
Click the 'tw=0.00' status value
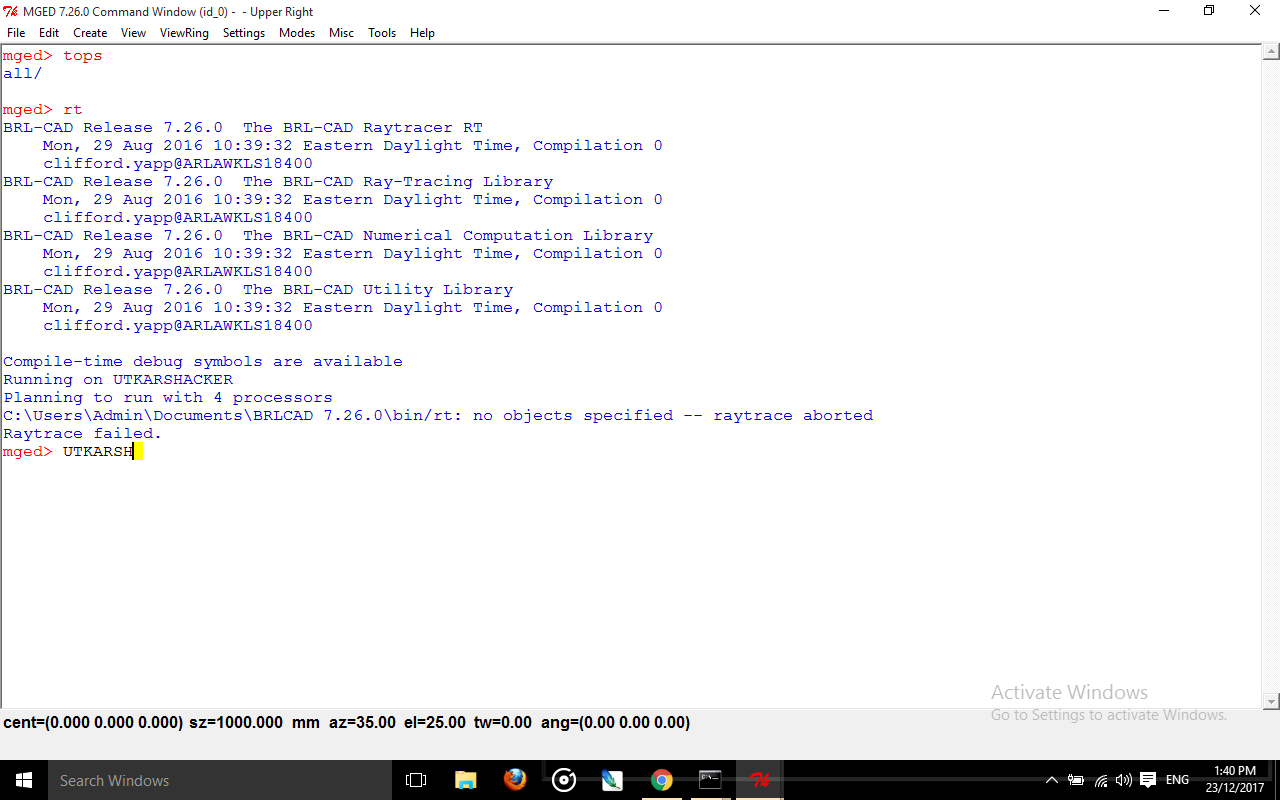pyautogui.click(x=503, y=722)
